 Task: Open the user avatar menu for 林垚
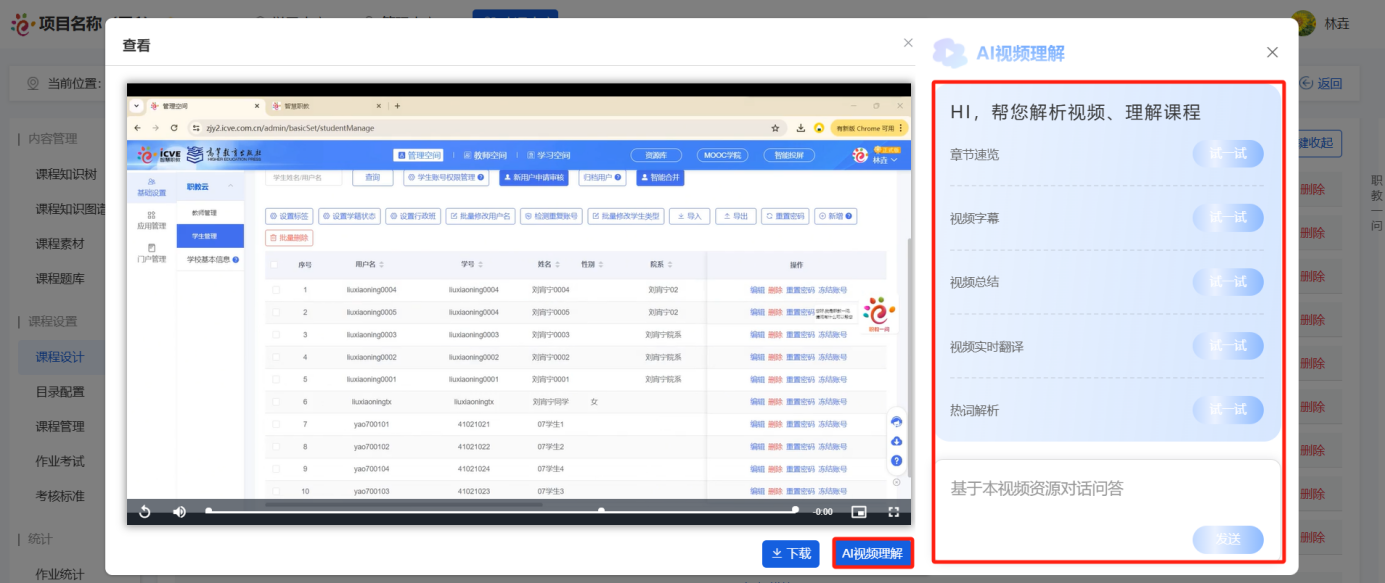[x=1303, y=23]
